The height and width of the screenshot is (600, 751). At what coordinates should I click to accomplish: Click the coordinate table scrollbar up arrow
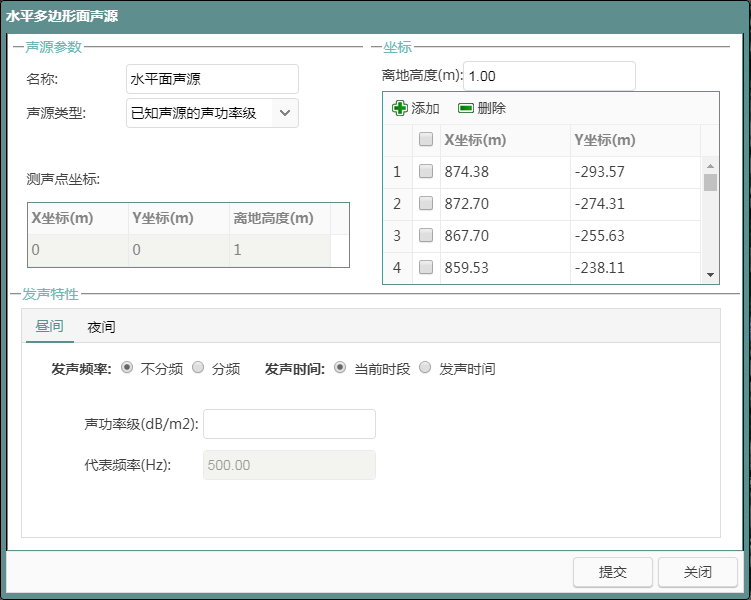(x=711, y=166)
